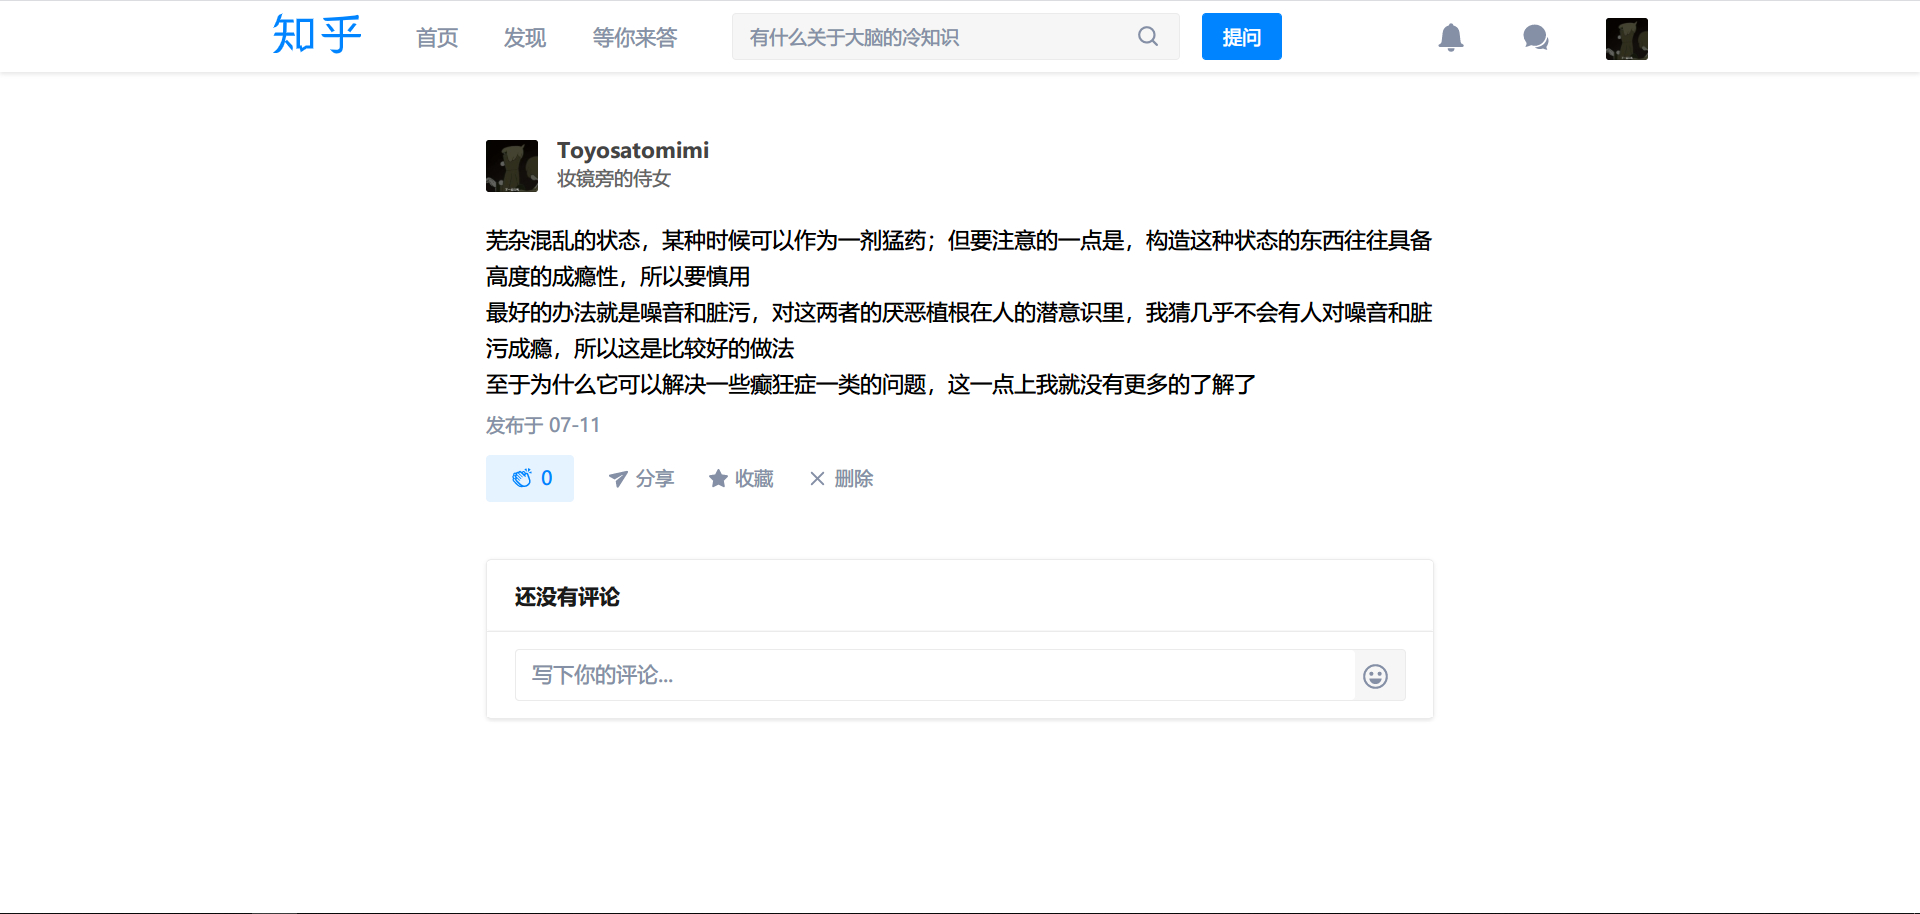Viewport: 1920px width, 914px height.
Task: Switch to 等你来答 tab
Action: (x=634, y=38)
